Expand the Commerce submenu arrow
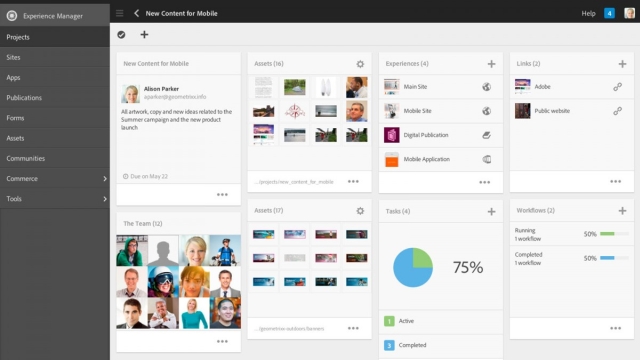This screenshot has width=640, height=360. tap(105, 179)
